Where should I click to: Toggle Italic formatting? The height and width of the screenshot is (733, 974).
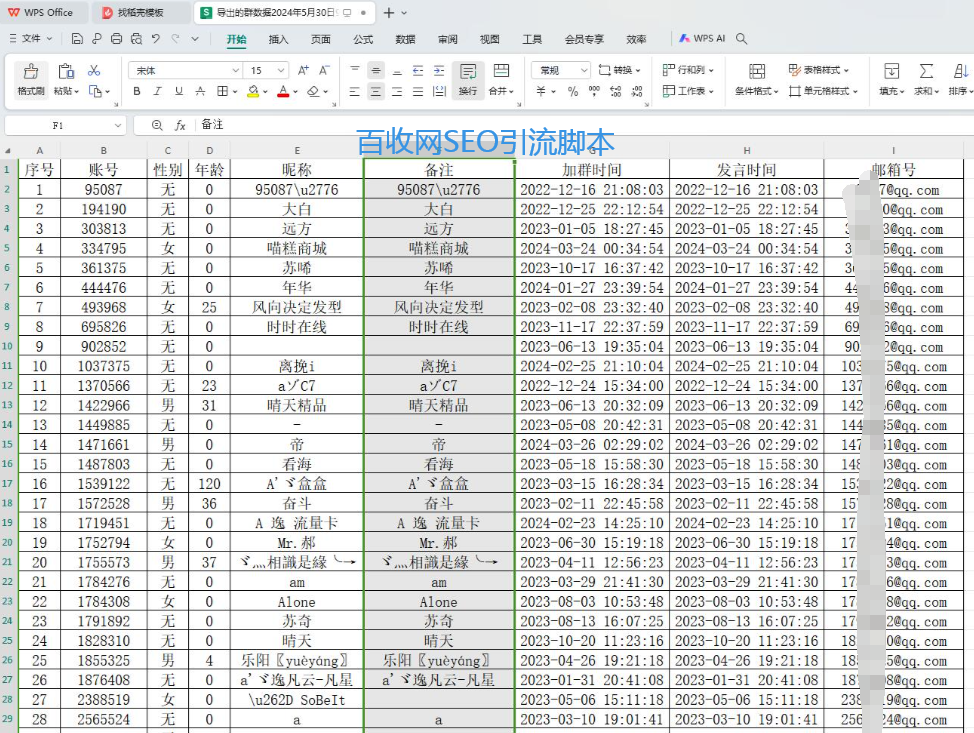[x=157, y=91]
